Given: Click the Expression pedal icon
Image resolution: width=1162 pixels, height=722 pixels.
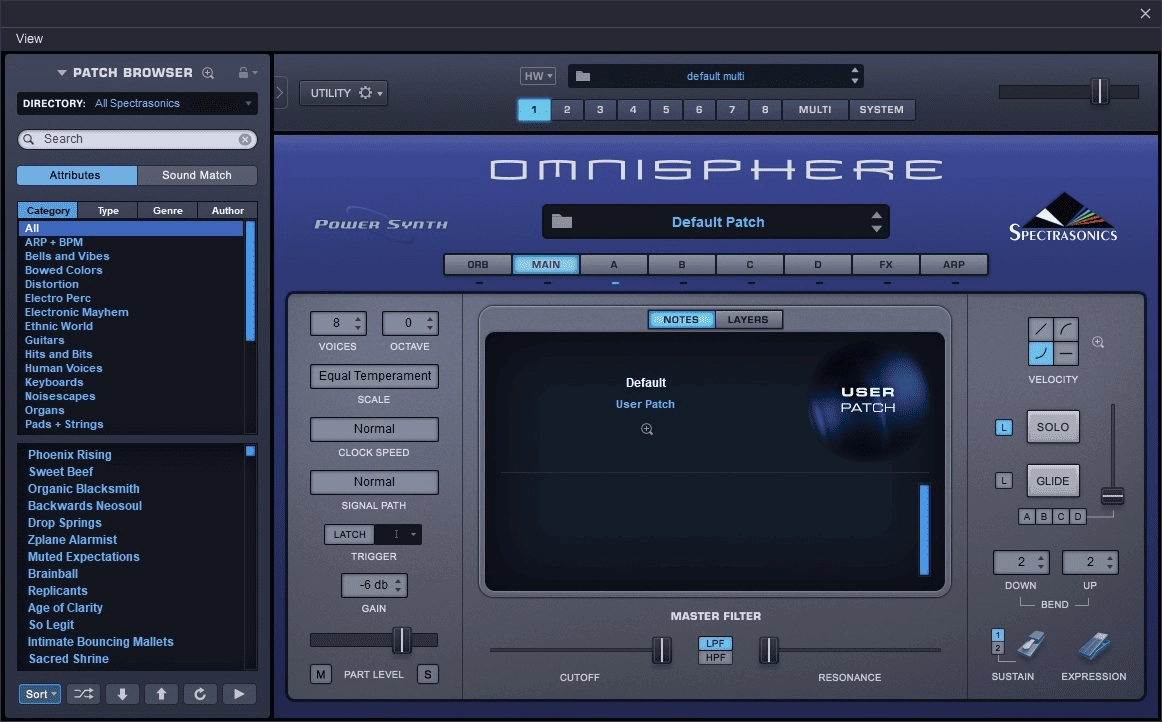Looking at the screenshot, I should pos(1094,645).
